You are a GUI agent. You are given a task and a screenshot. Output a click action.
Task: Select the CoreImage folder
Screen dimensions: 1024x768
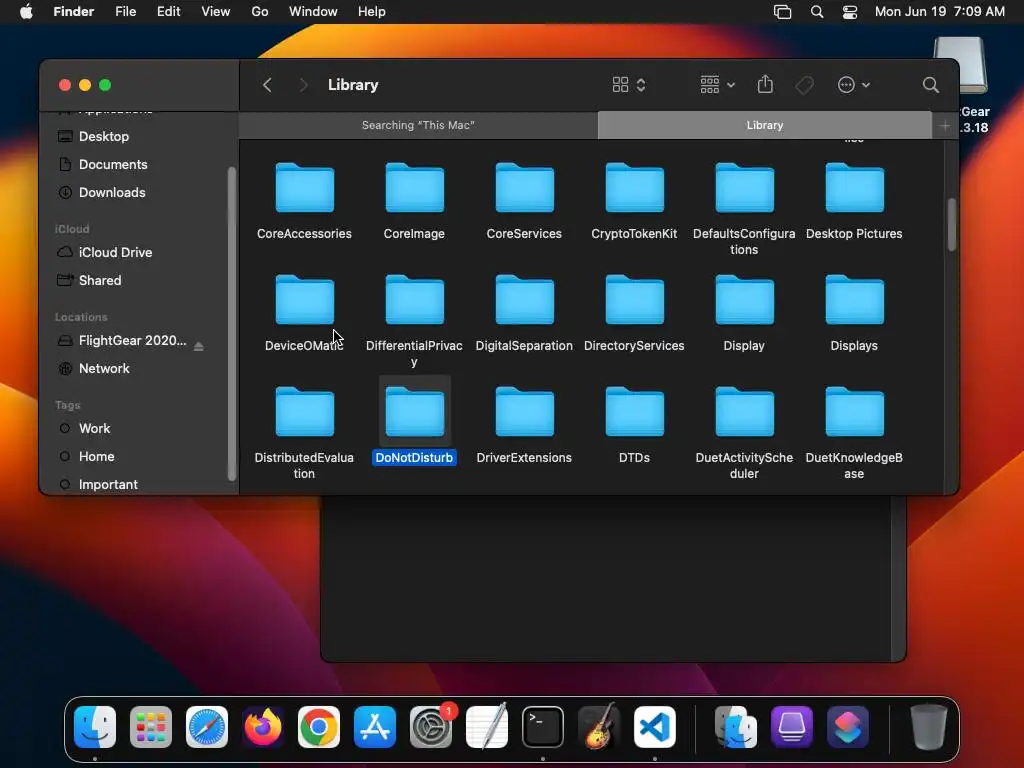click(415, 188)
